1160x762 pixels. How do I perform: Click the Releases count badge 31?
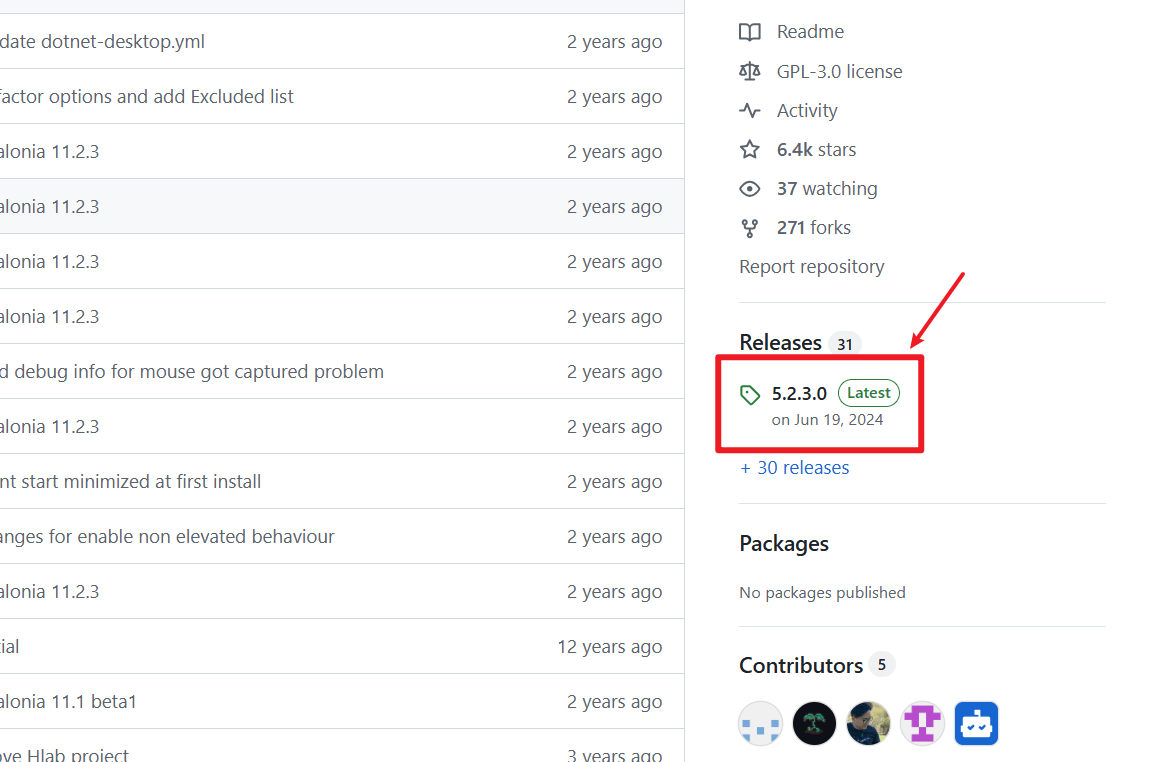(845, 344)
